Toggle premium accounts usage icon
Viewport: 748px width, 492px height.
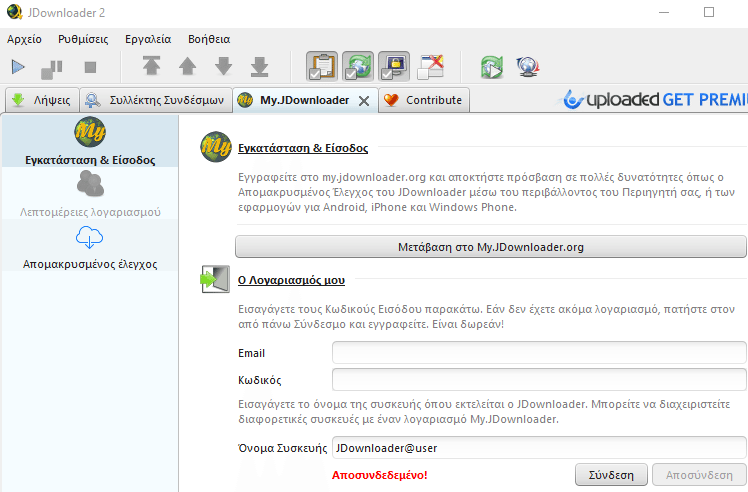pos(394,66)
